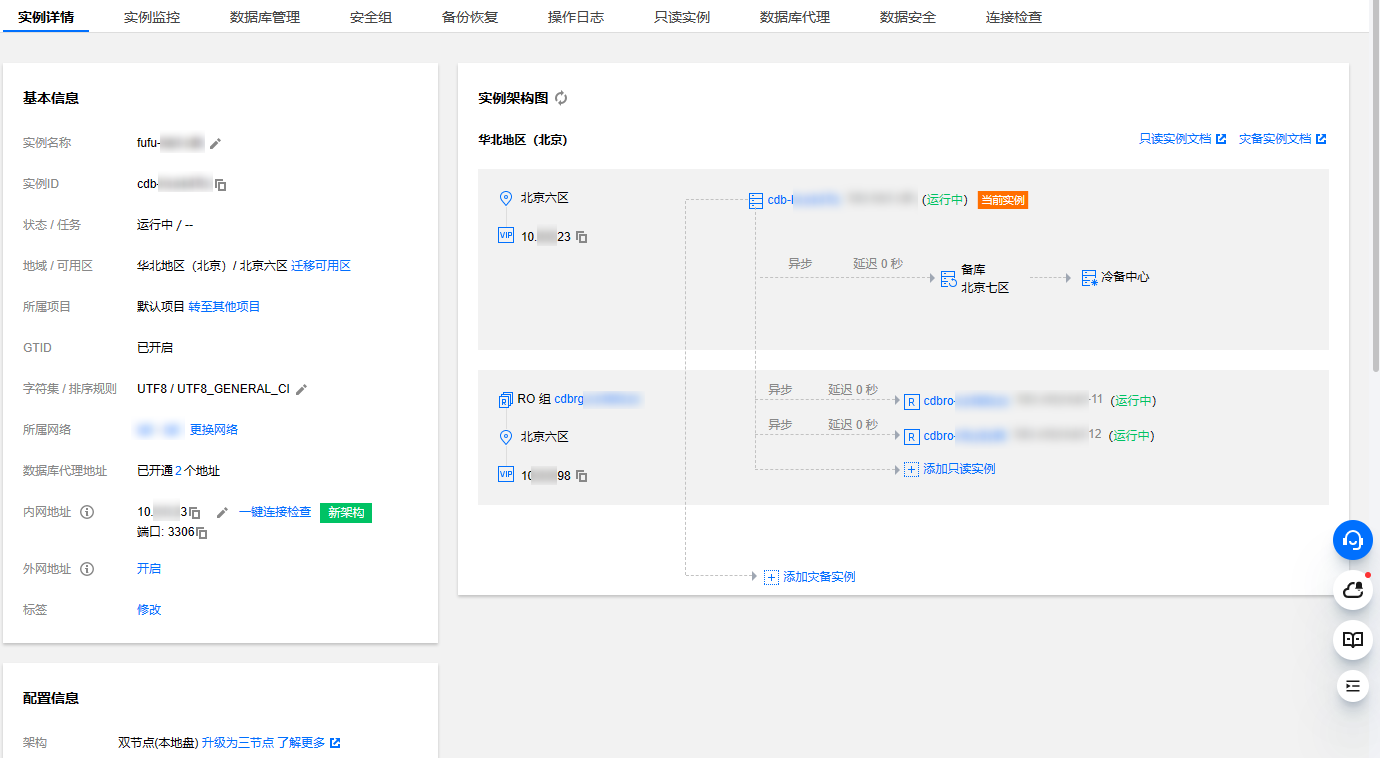Copy the RO group VIP address

coord(581,476)
